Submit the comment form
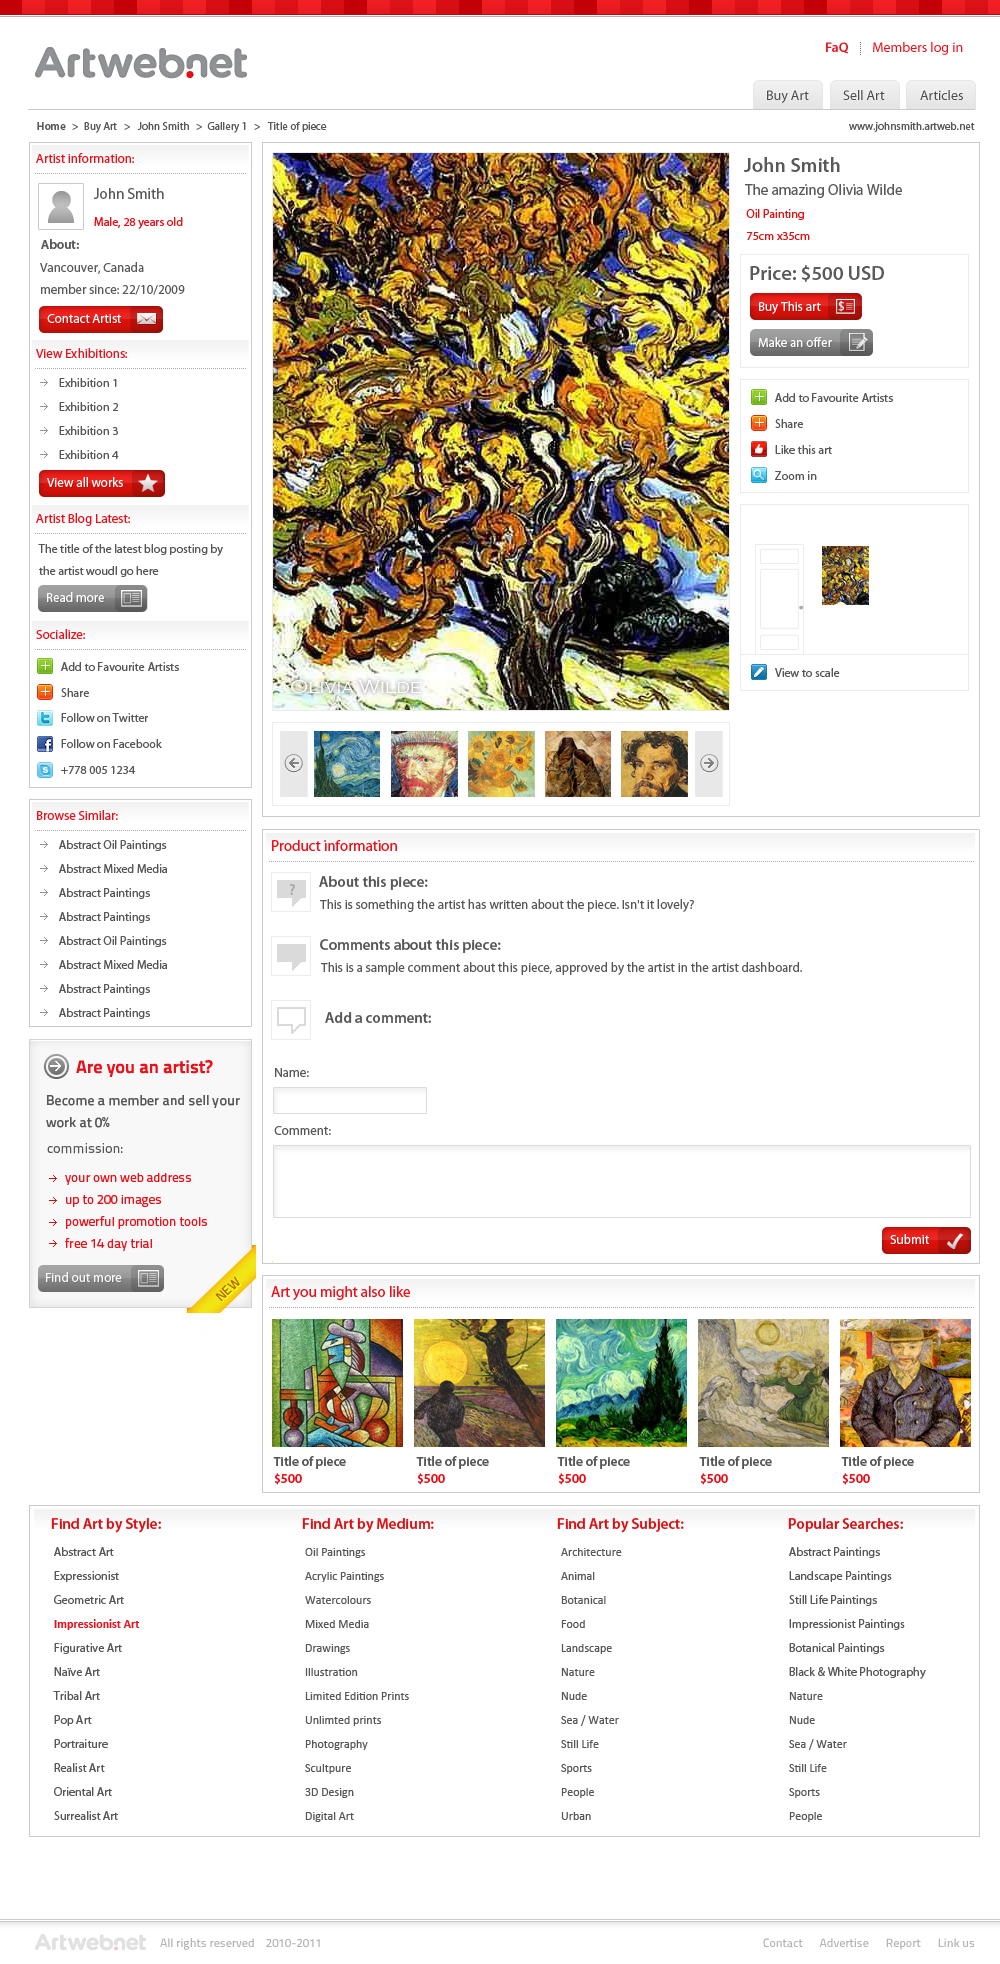 [x=926, y=1240]
